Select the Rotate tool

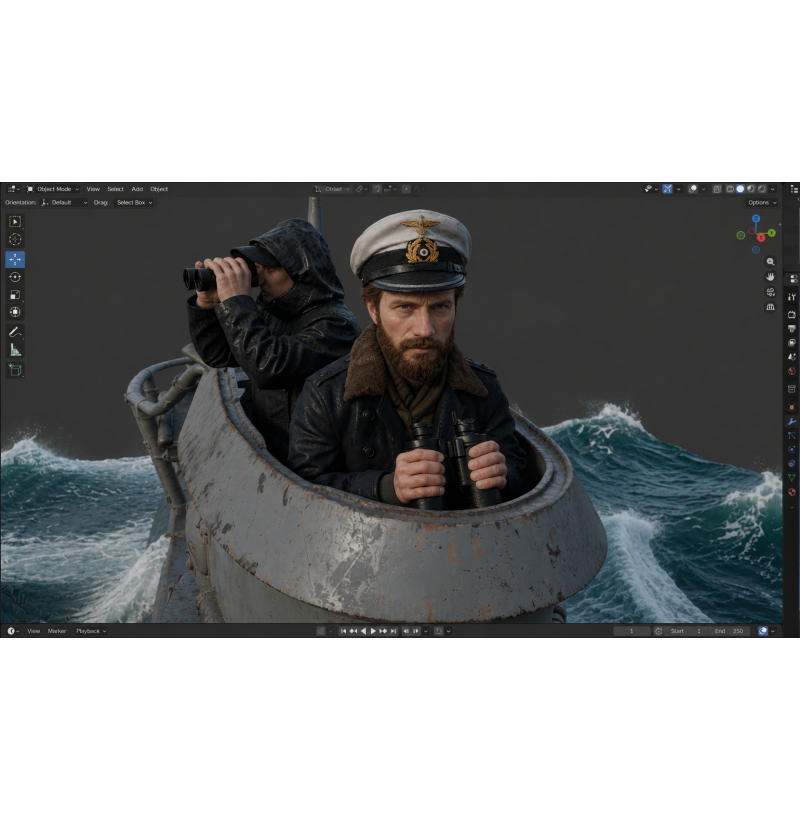point(15,277)
